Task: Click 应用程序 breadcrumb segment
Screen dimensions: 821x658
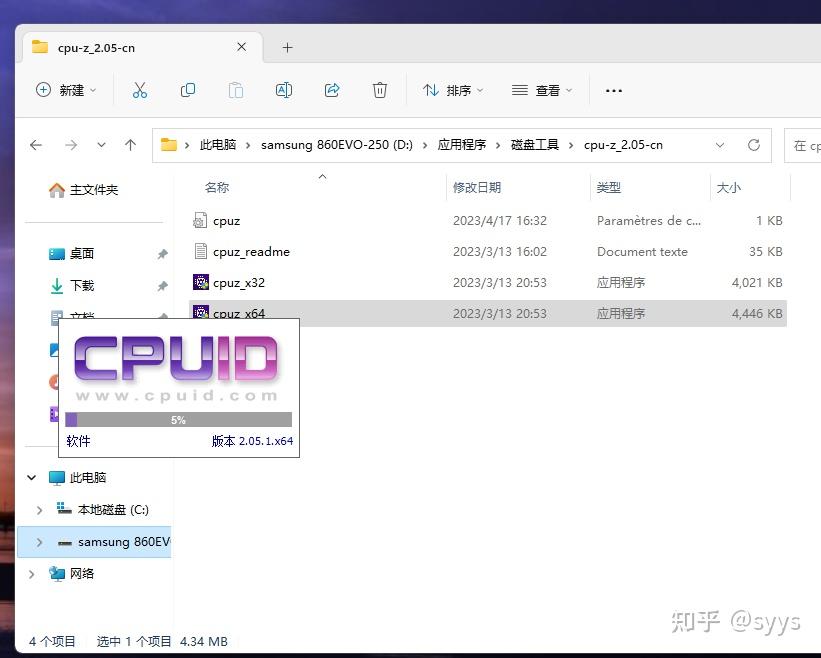Action: [x=462, y=145]
